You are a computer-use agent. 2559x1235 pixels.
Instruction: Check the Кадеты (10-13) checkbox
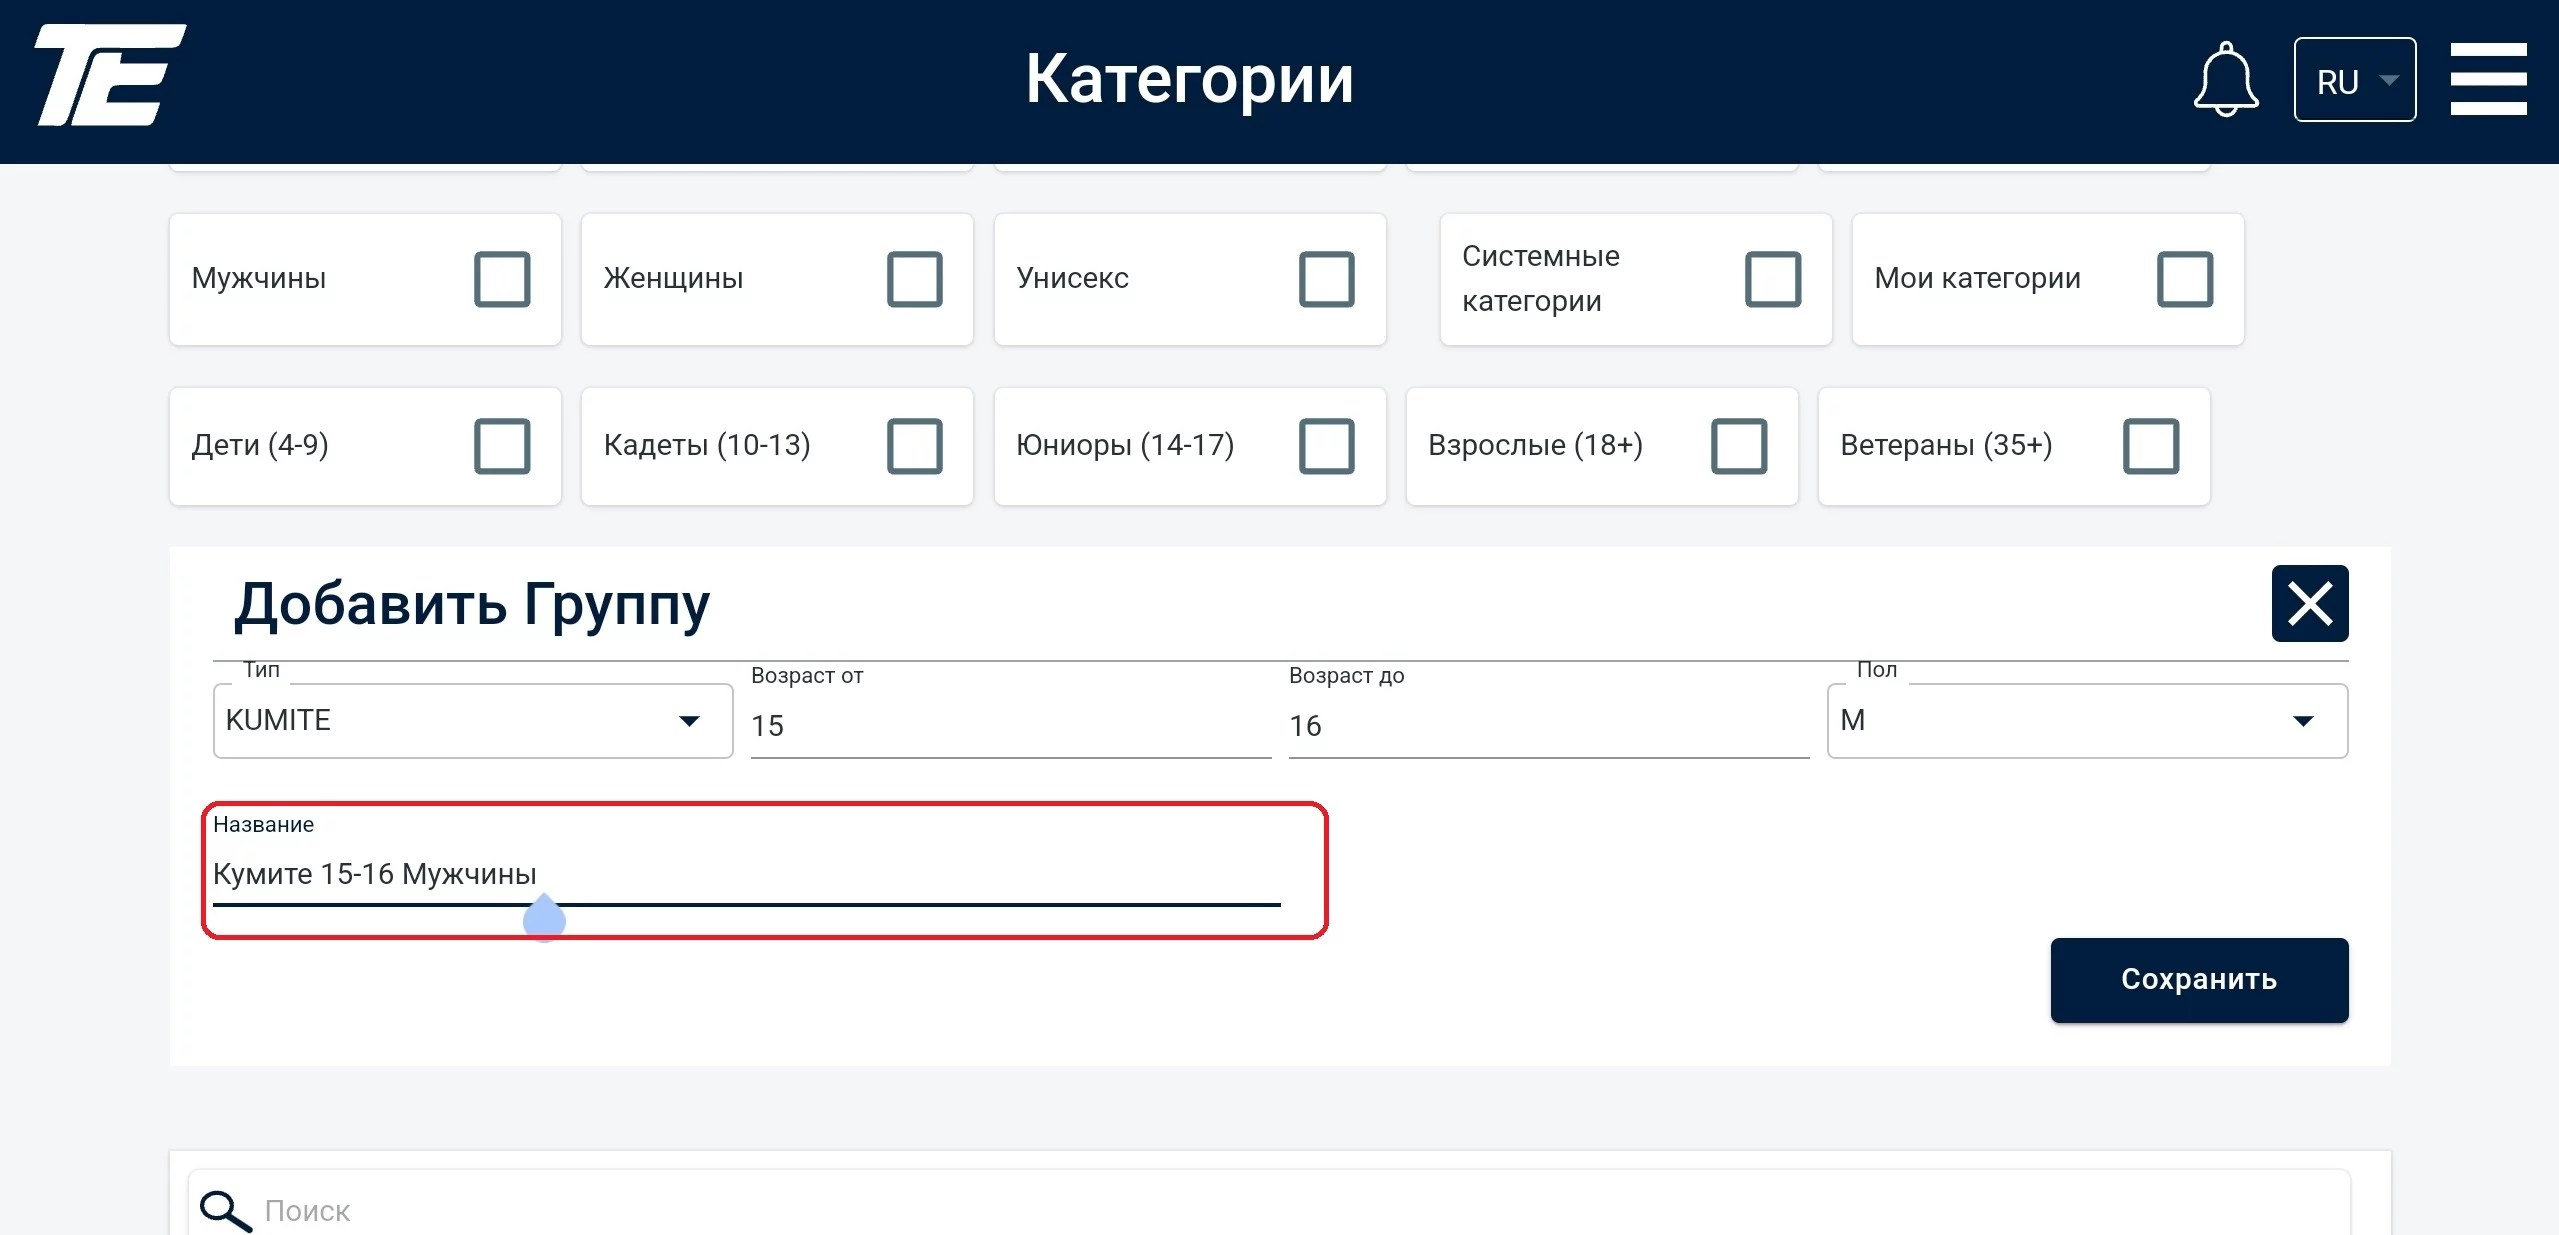914,446
